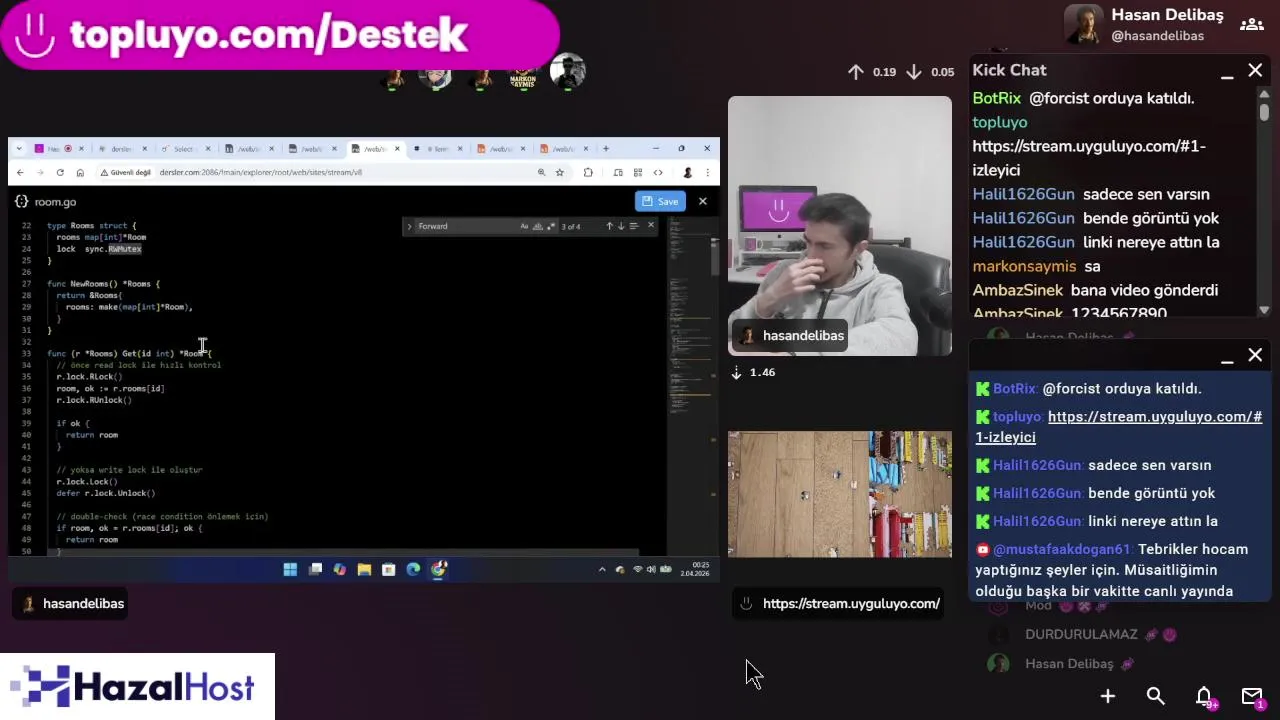
Task: Toggle replace mode in the find widget
Action: (409, 226)
